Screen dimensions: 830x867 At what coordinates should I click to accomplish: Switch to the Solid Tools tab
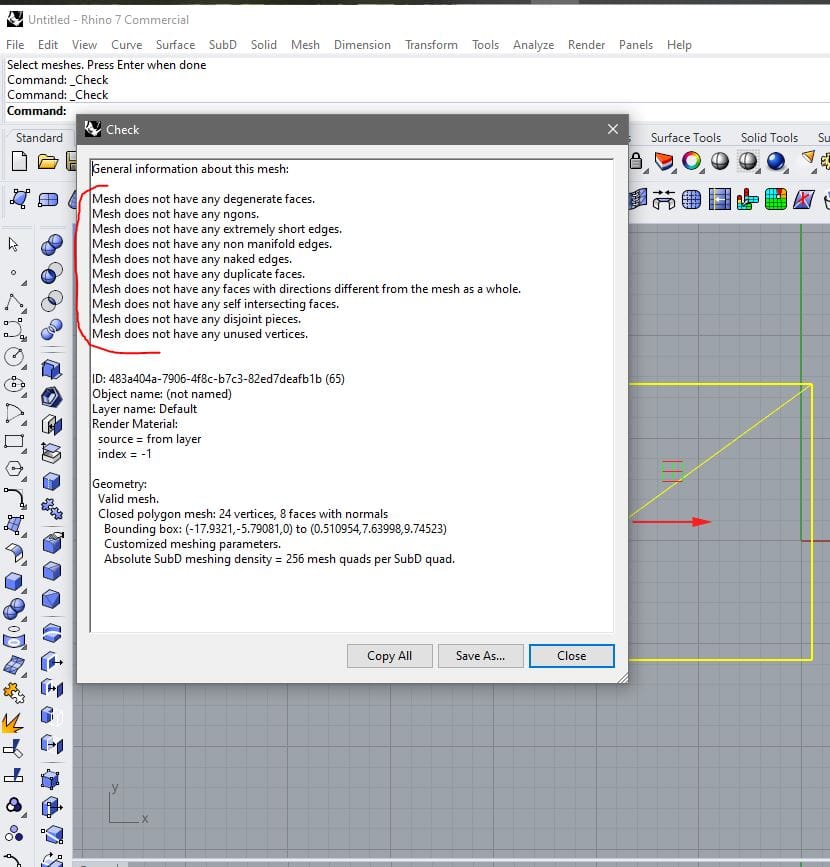[770, 137]
